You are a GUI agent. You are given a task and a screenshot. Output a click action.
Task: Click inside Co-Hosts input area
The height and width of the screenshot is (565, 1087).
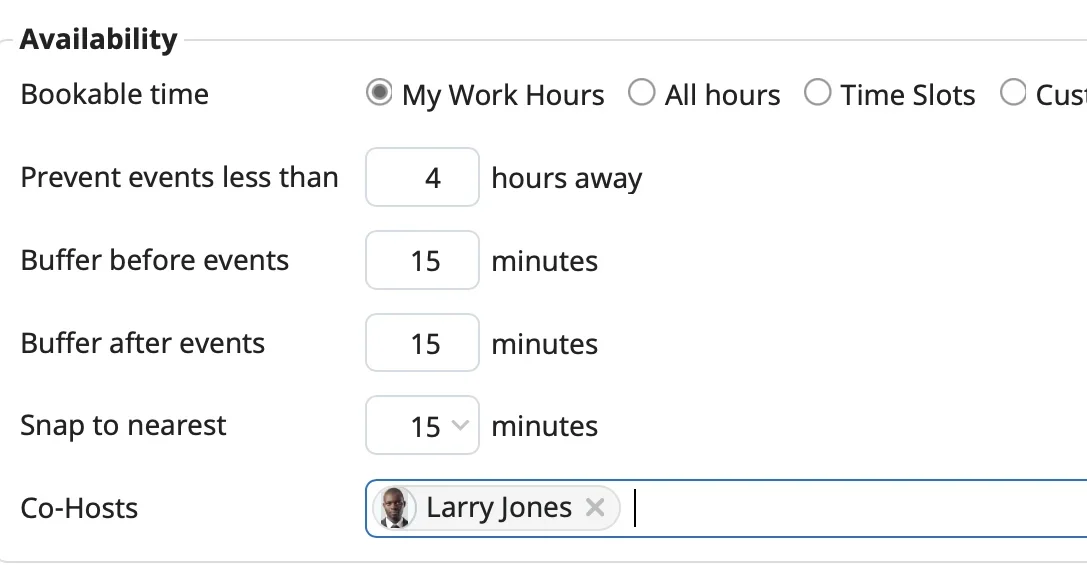tap(853, 508)
